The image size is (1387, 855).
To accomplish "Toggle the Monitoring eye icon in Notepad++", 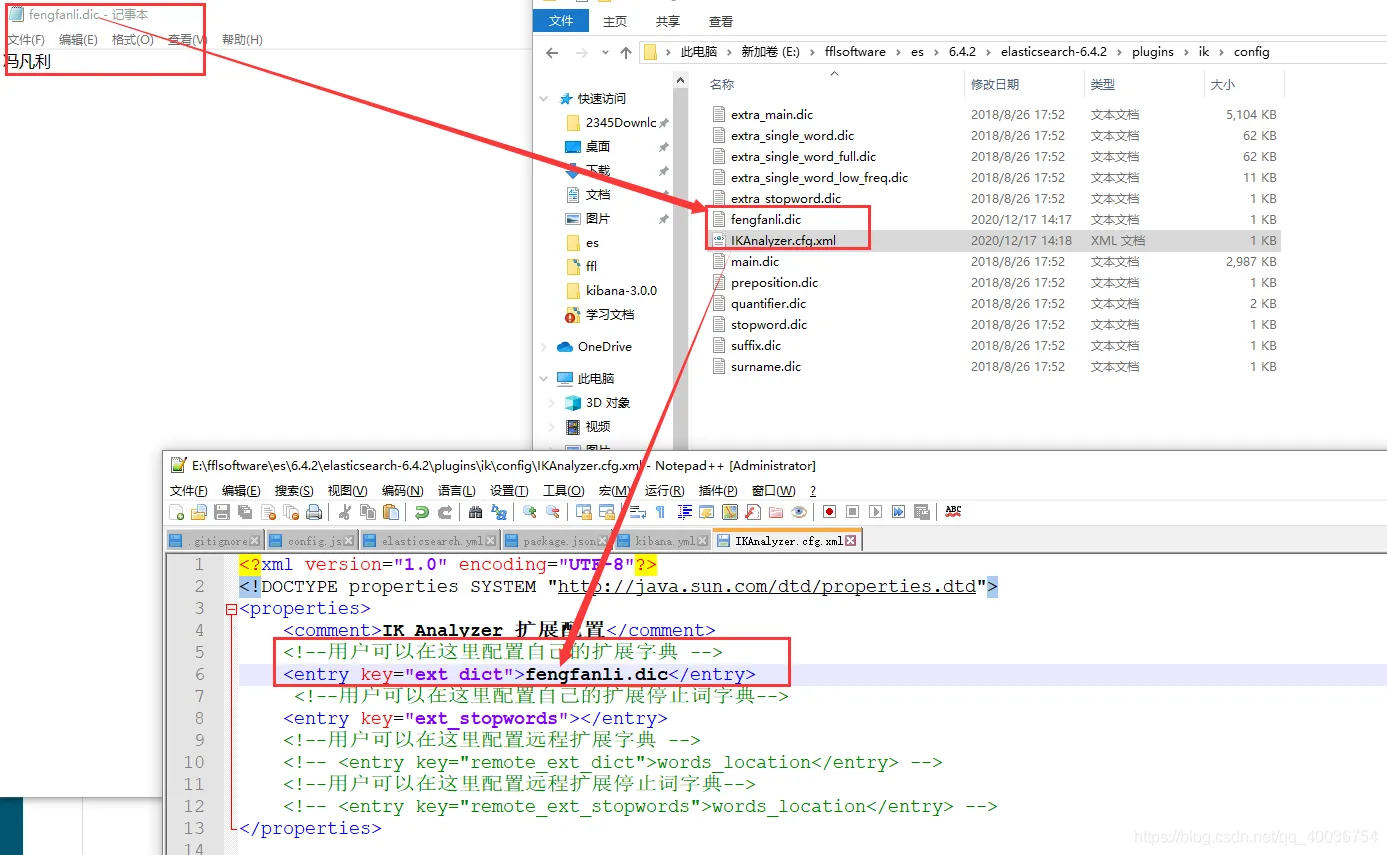I will pyautogui.click(x=799, y=512).
